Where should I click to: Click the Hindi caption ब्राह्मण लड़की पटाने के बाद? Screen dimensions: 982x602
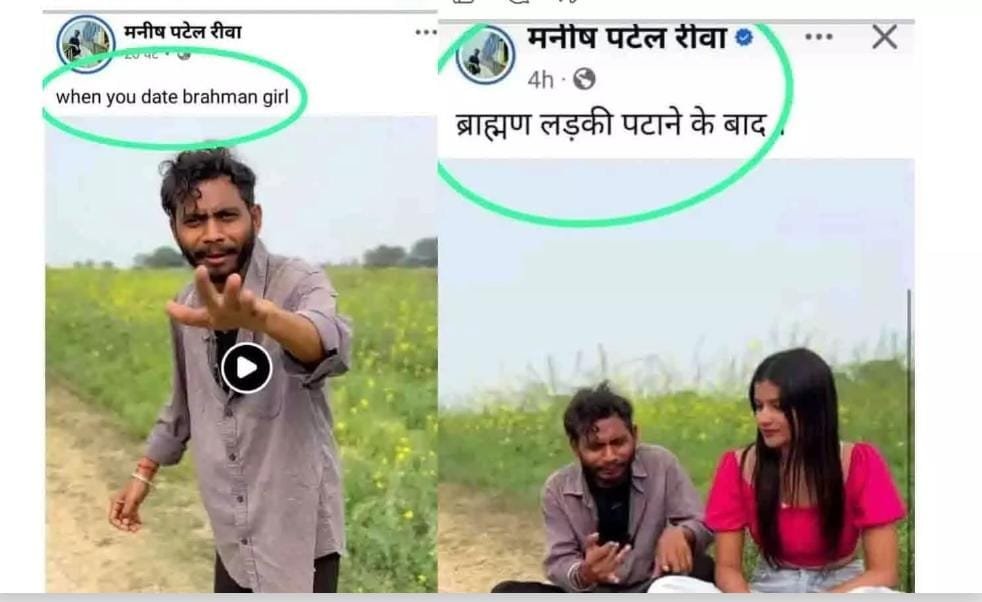click(x=611, y=125)
